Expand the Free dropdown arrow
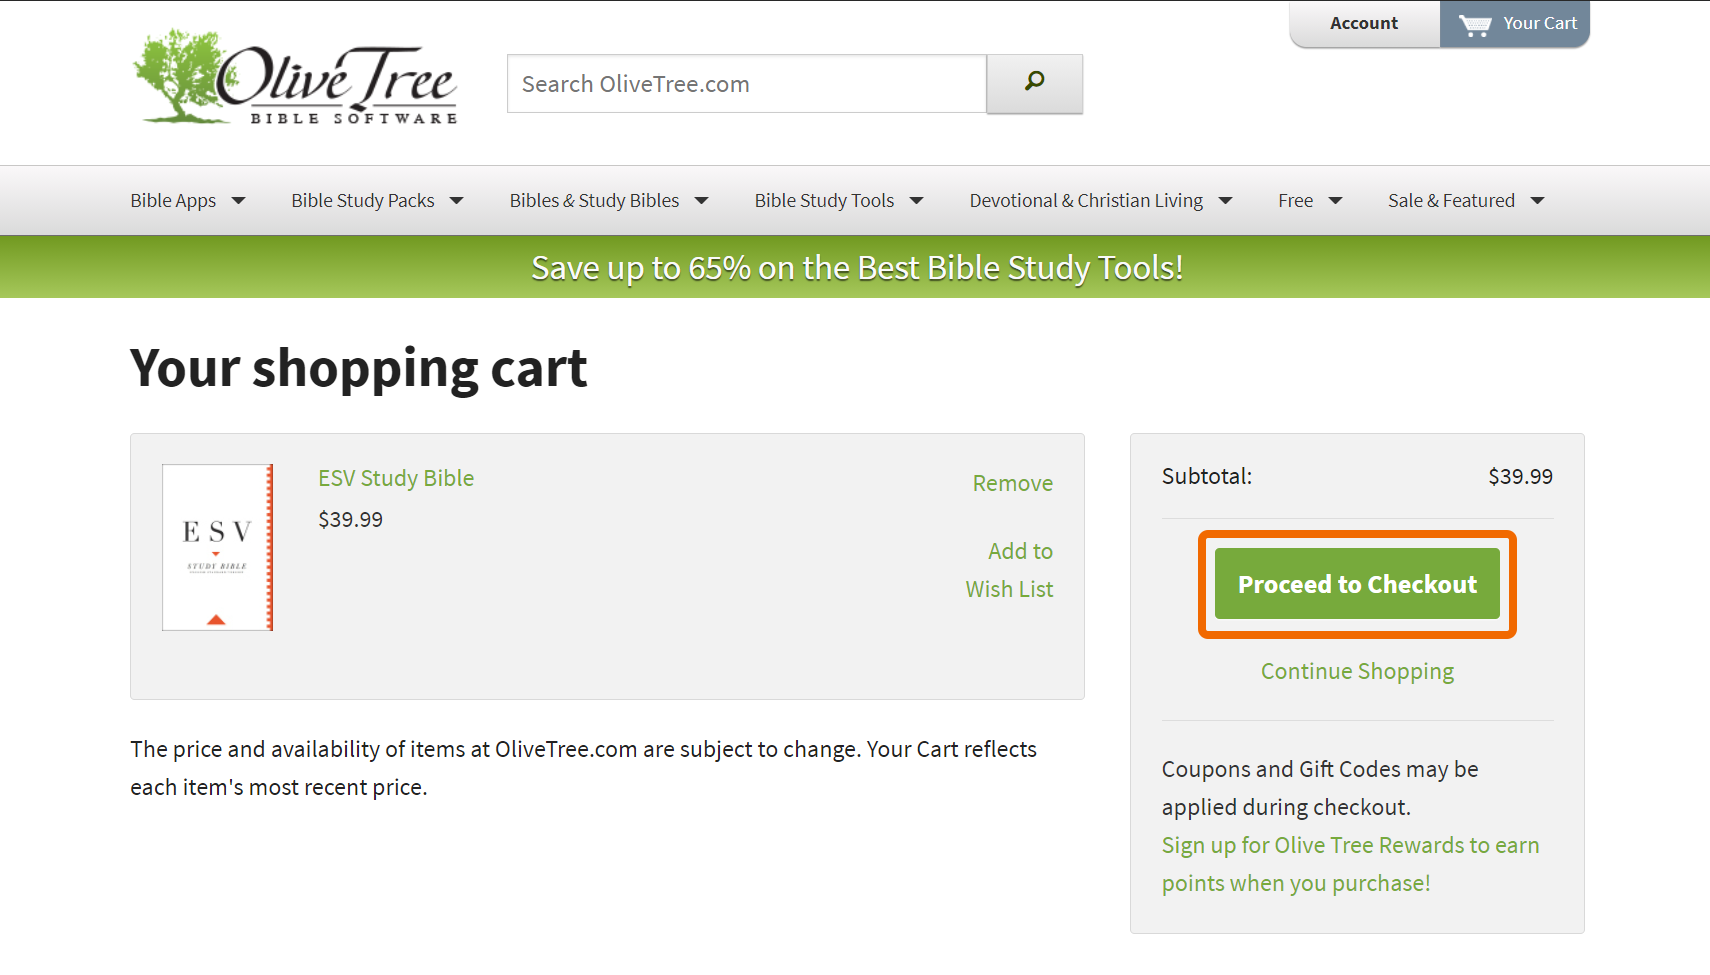This screenshot has height=975, width=1710. tap(1335, 201)
